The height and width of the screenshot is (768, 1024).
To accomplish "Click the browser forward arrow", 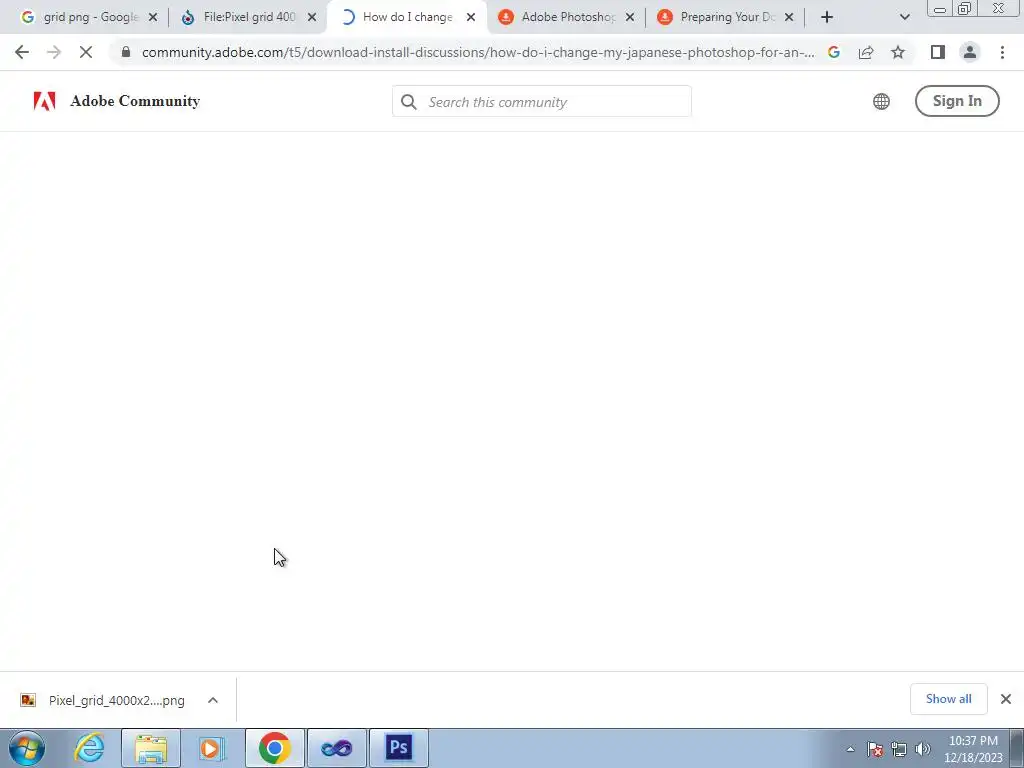I will coord(54,52).
